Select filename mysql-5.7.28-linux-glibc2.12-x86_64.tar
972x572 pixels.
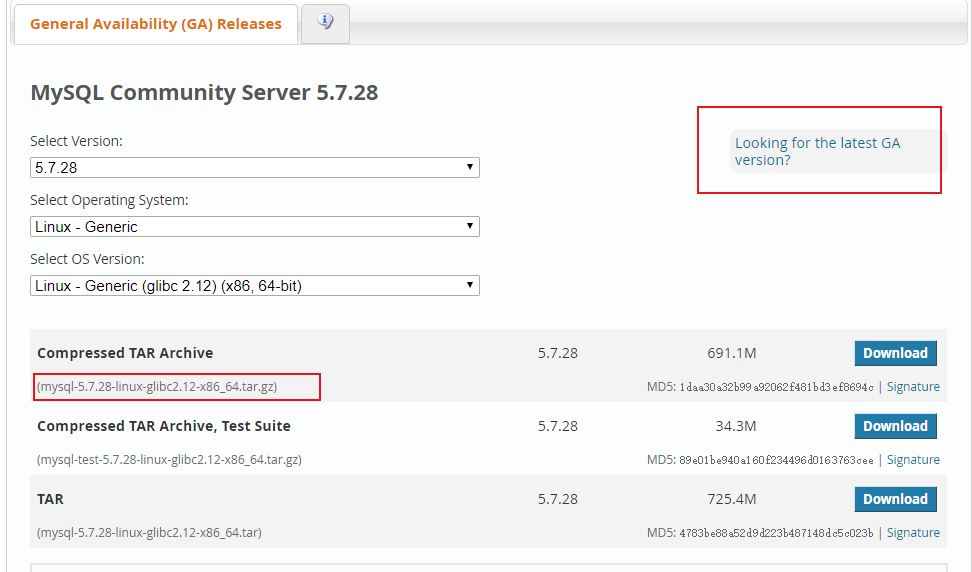pos(149,533)
